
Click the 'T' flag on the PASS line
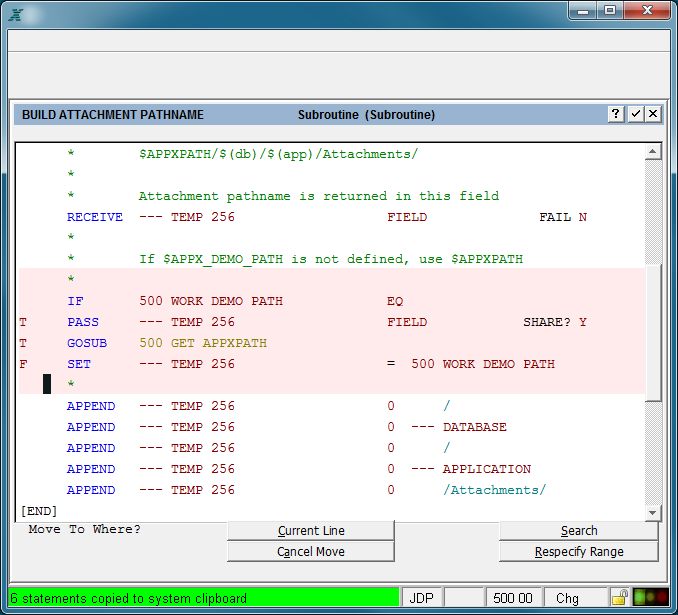[23, 322]
